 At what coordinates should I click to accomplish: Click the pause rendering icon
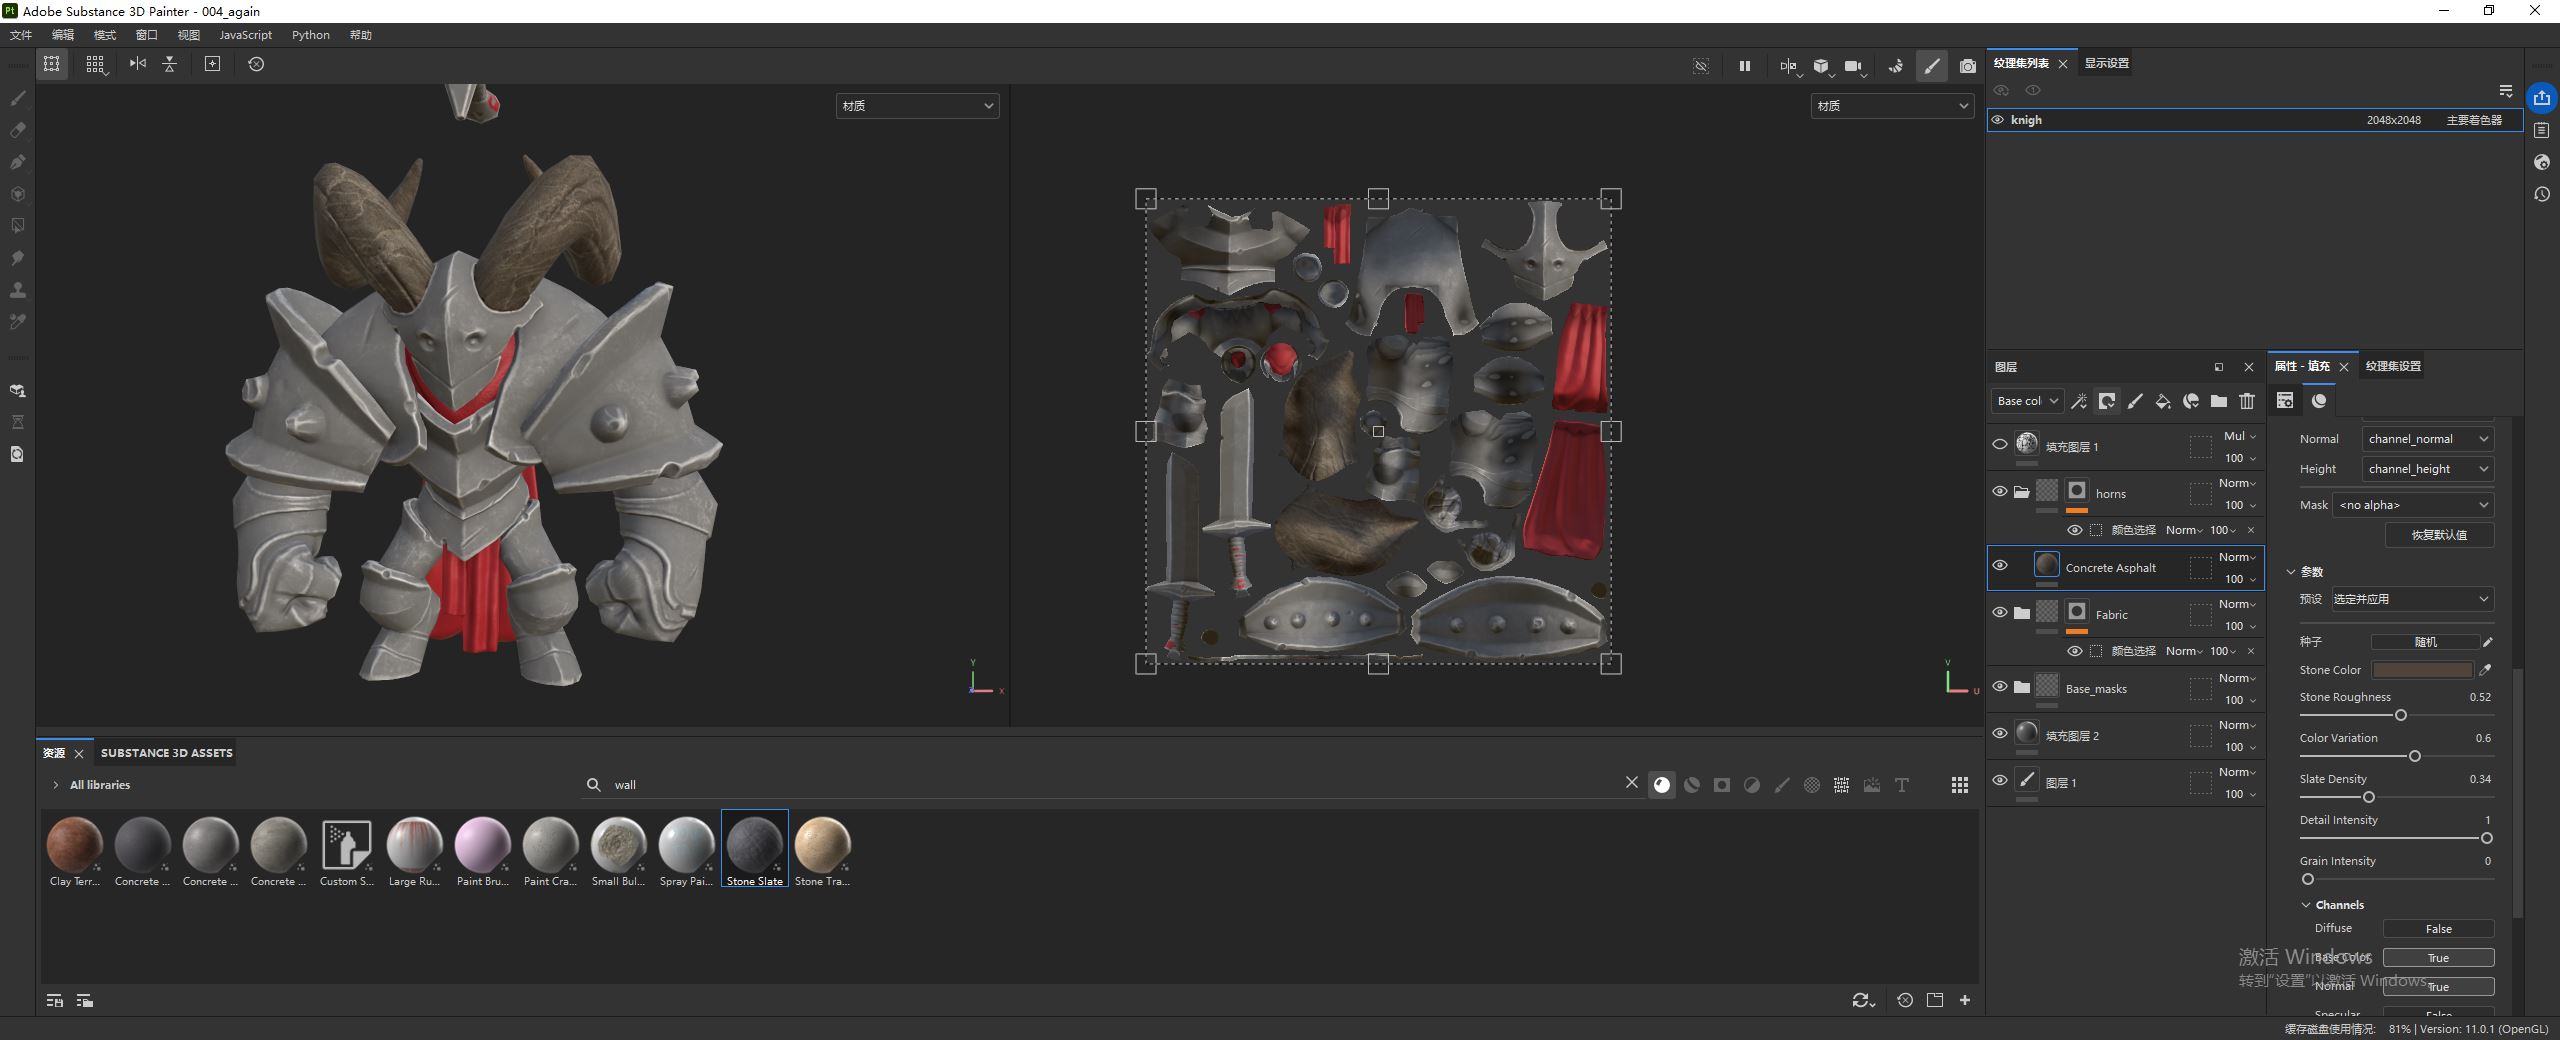click(1744, 66)
